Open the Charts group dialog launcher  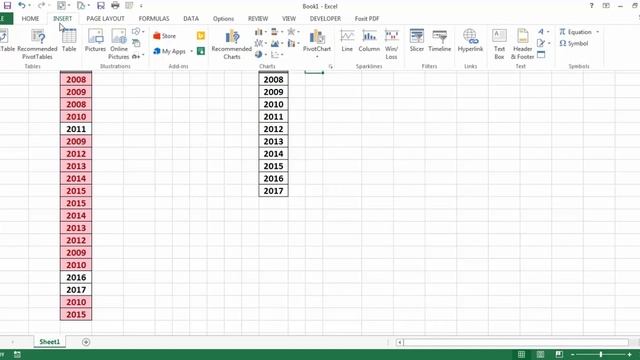click(331, 66)
